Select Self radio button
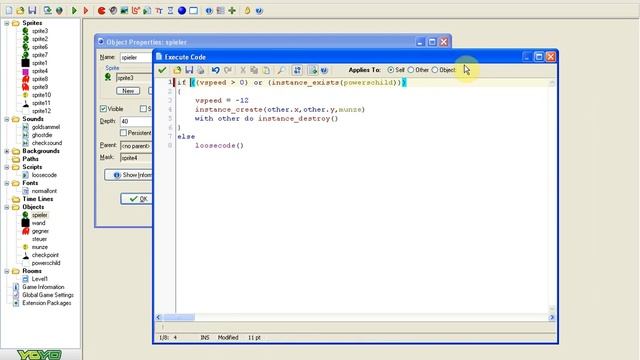This screenshot has width=640, height=360. tap(391, 70)
